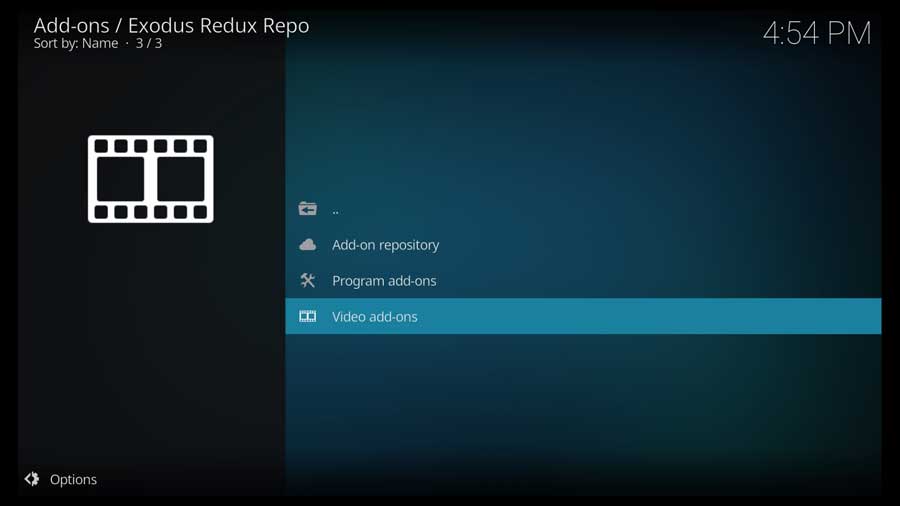Click the parent folder back-arrow icon
This screenshot has width=900, height=506.
[308, 208]
